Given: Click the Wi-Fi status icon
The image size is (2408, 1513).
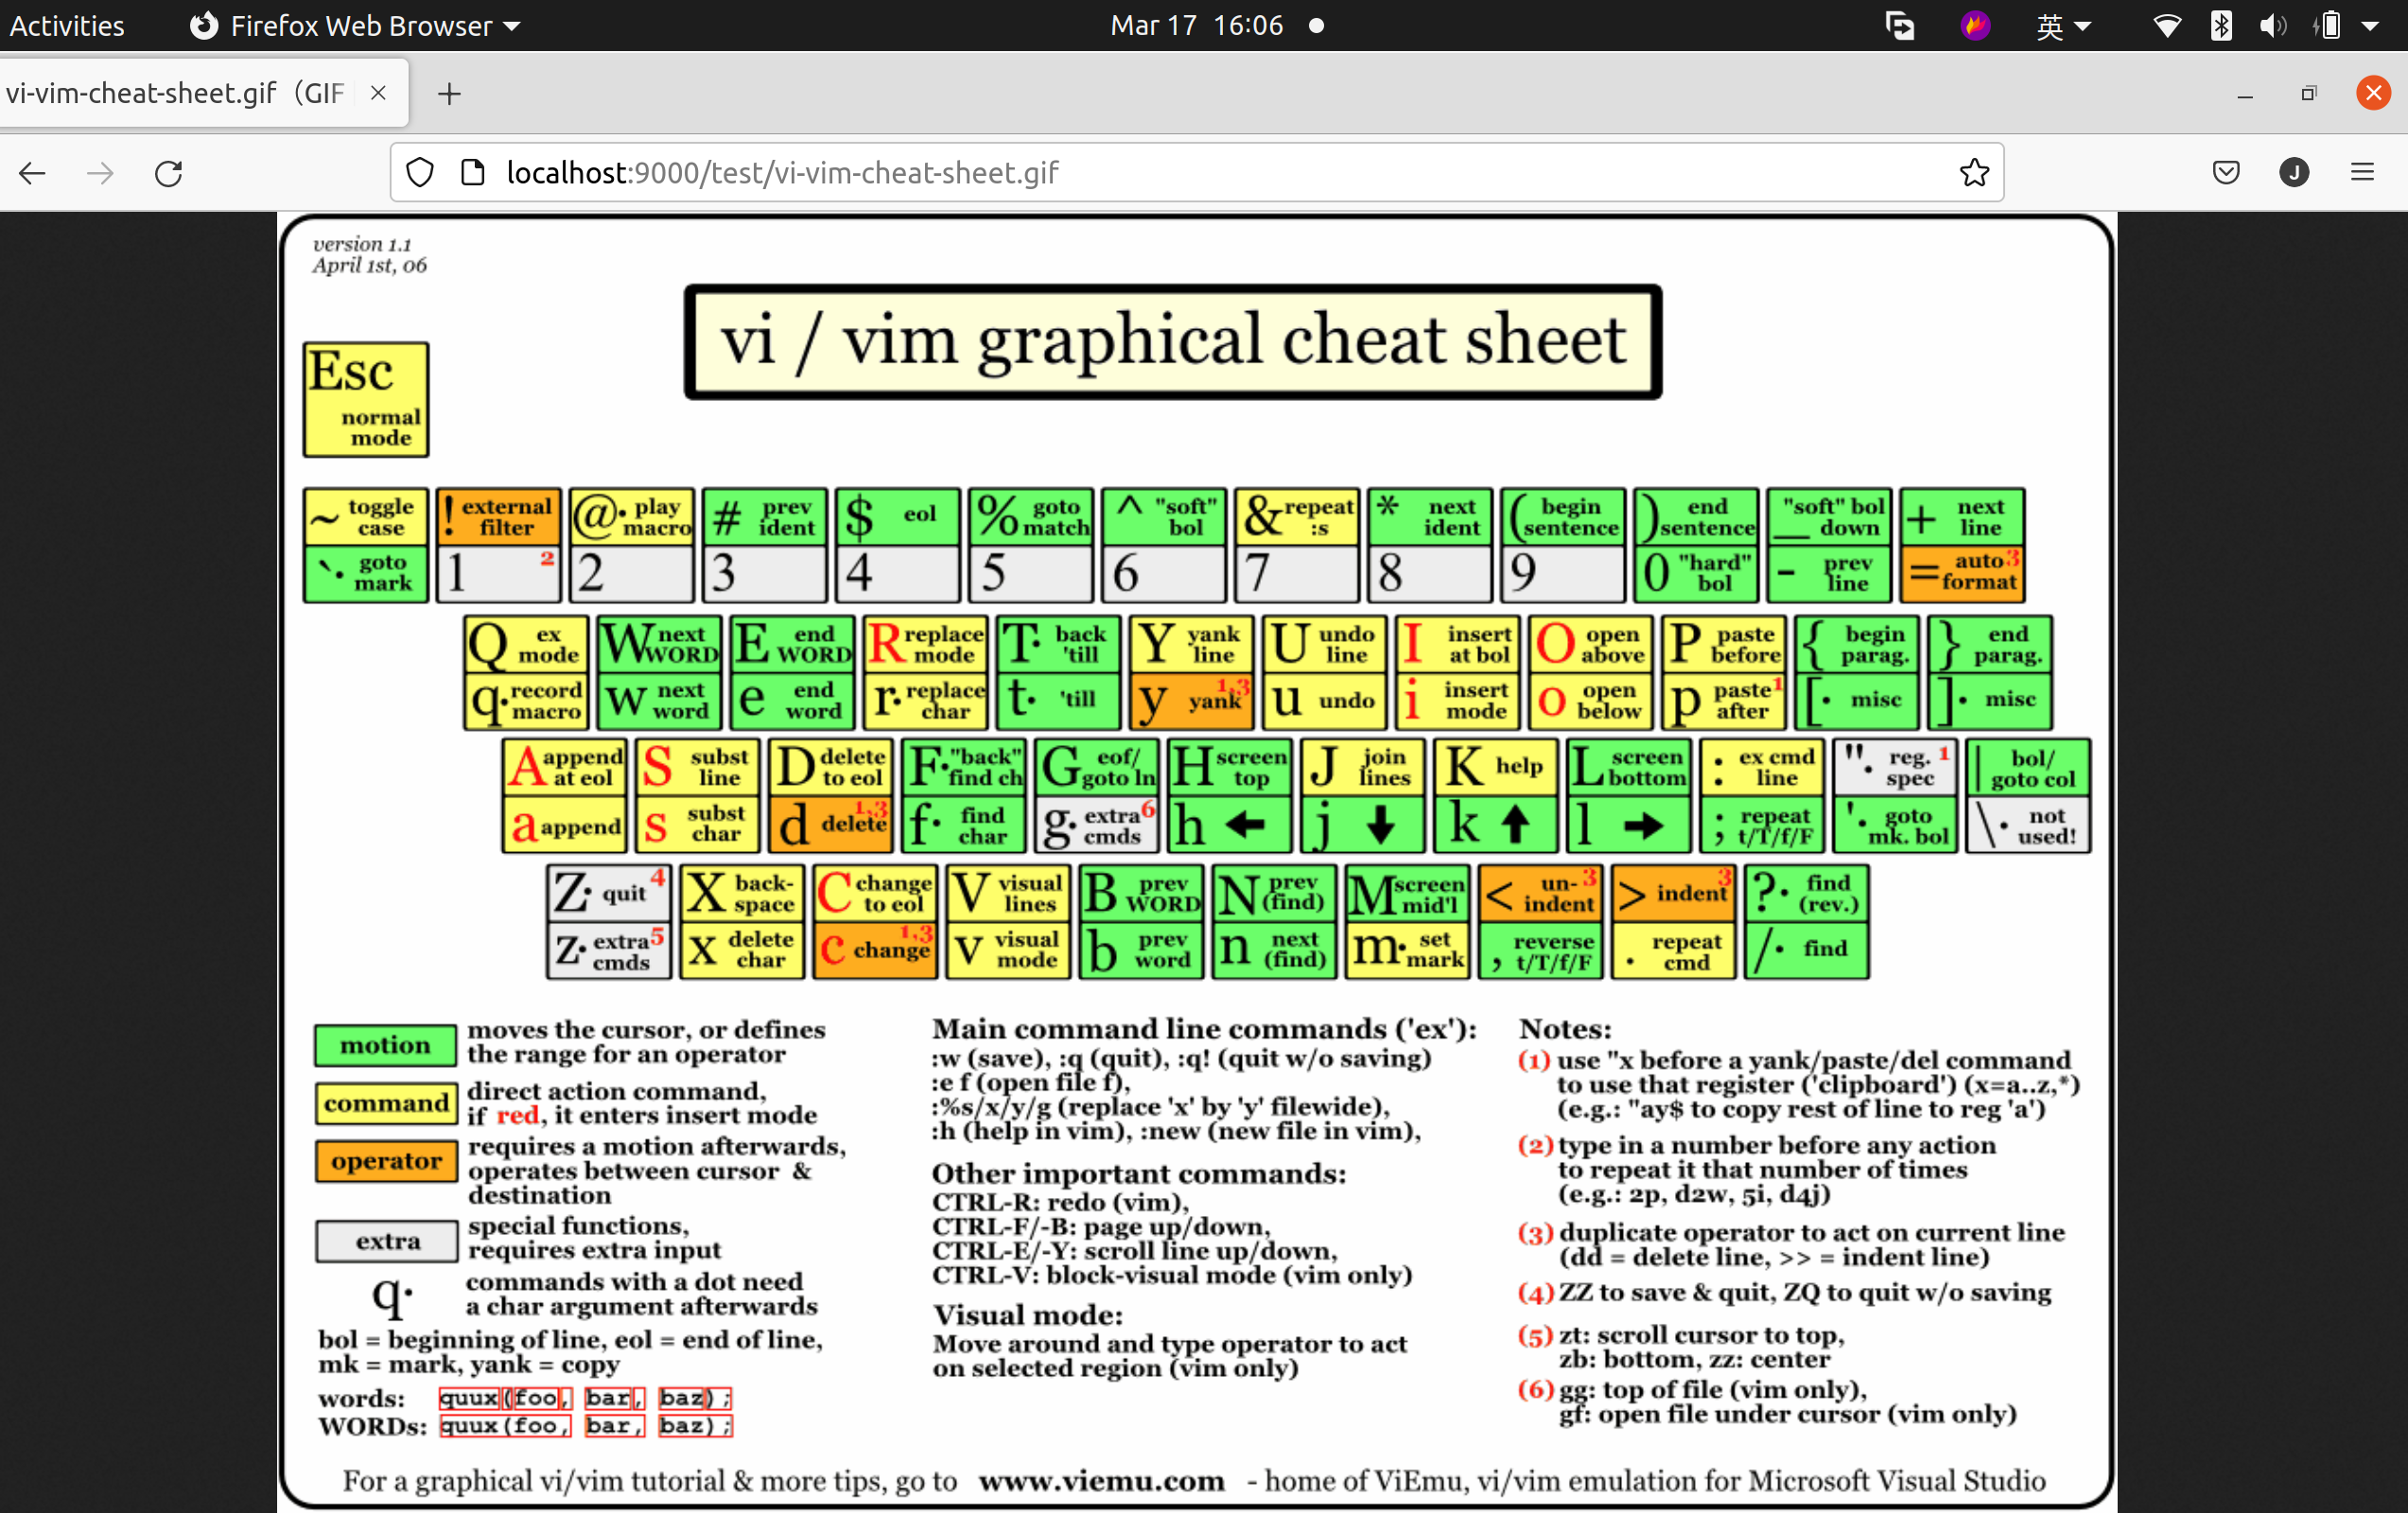Looking at the screenshot, I should pyautogui.click(x=2167, y=26).
